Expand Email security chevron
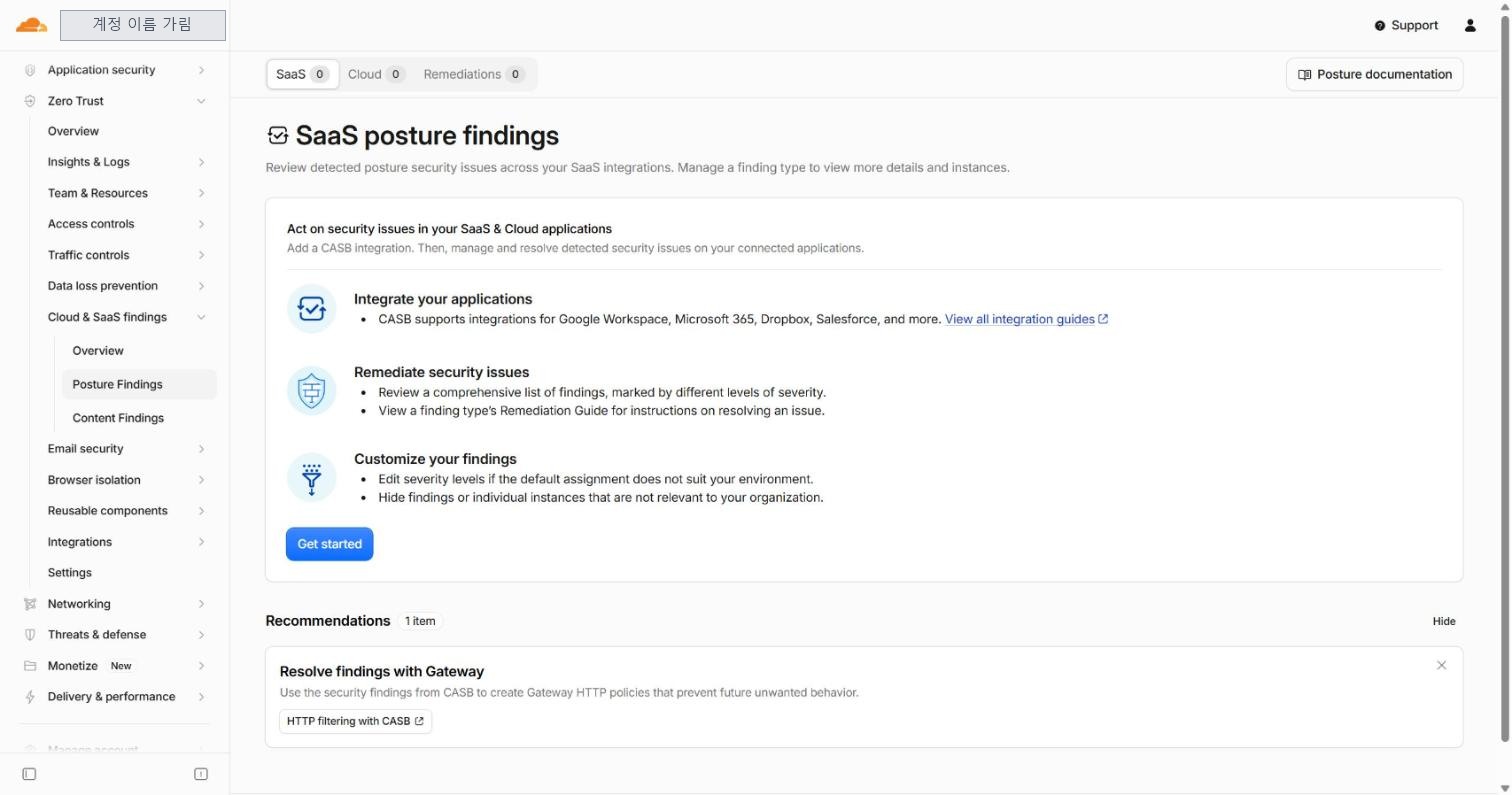1512x795 pixels. tap(201, 449)
